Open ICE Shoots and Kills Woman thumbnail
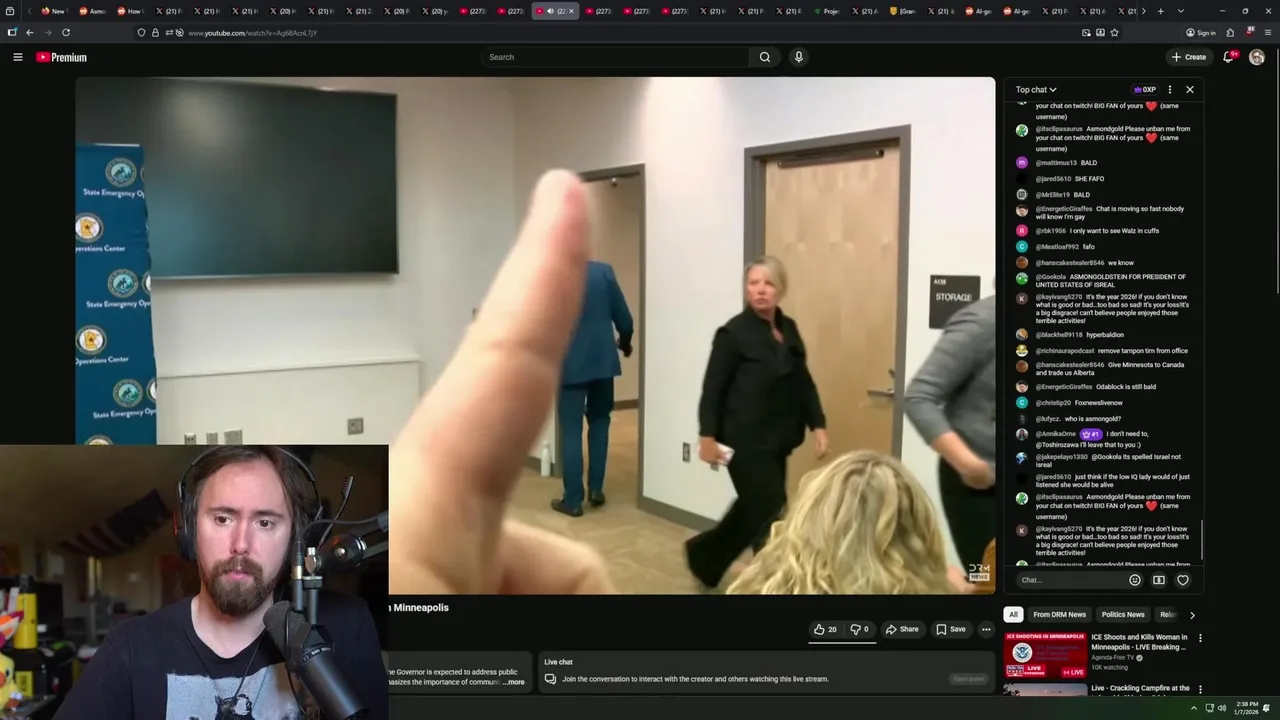This screenshot has width=1280, height=720. tap(1045, 655)
